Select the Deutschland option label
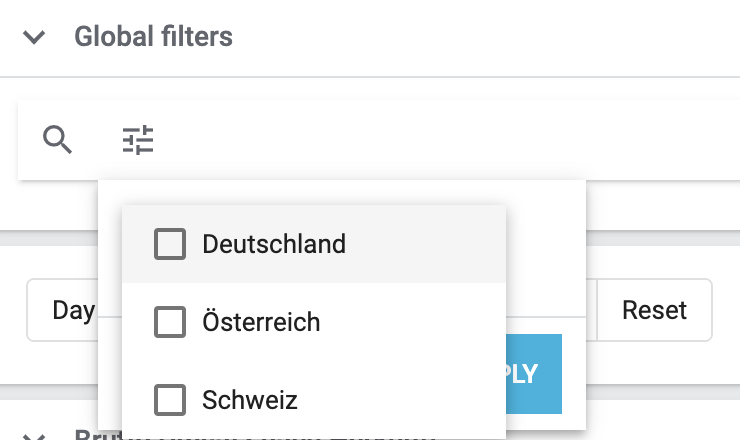The image size is (740, 440). [x=273, y=244]
